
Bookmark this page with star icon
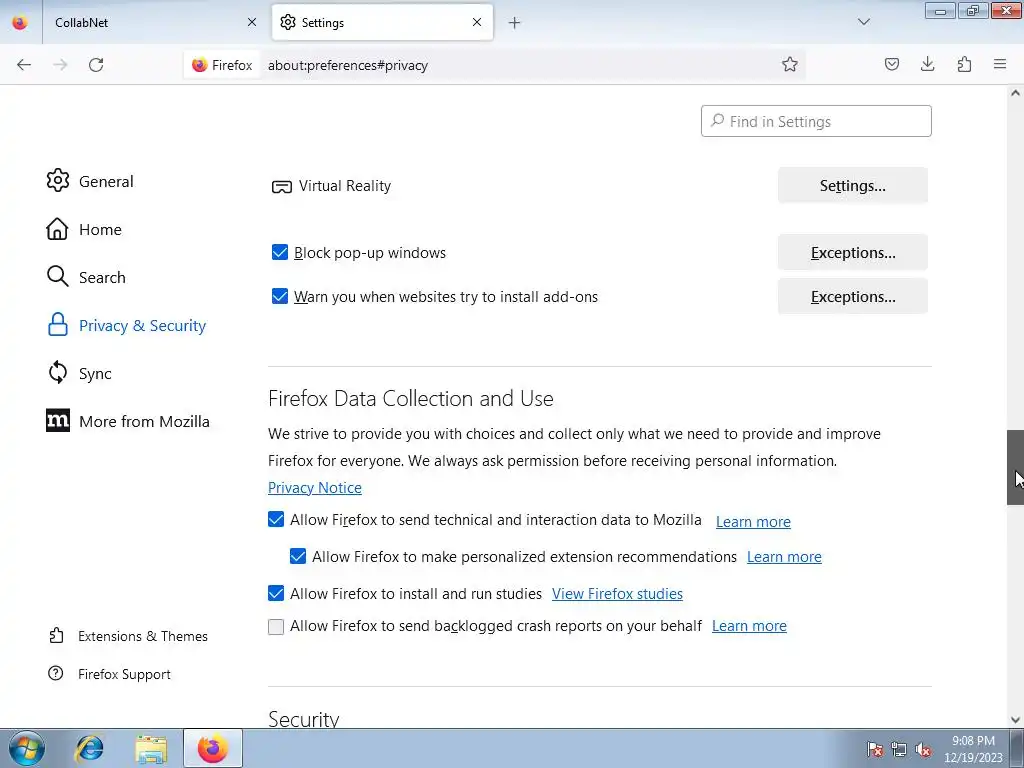coord(790,64)
